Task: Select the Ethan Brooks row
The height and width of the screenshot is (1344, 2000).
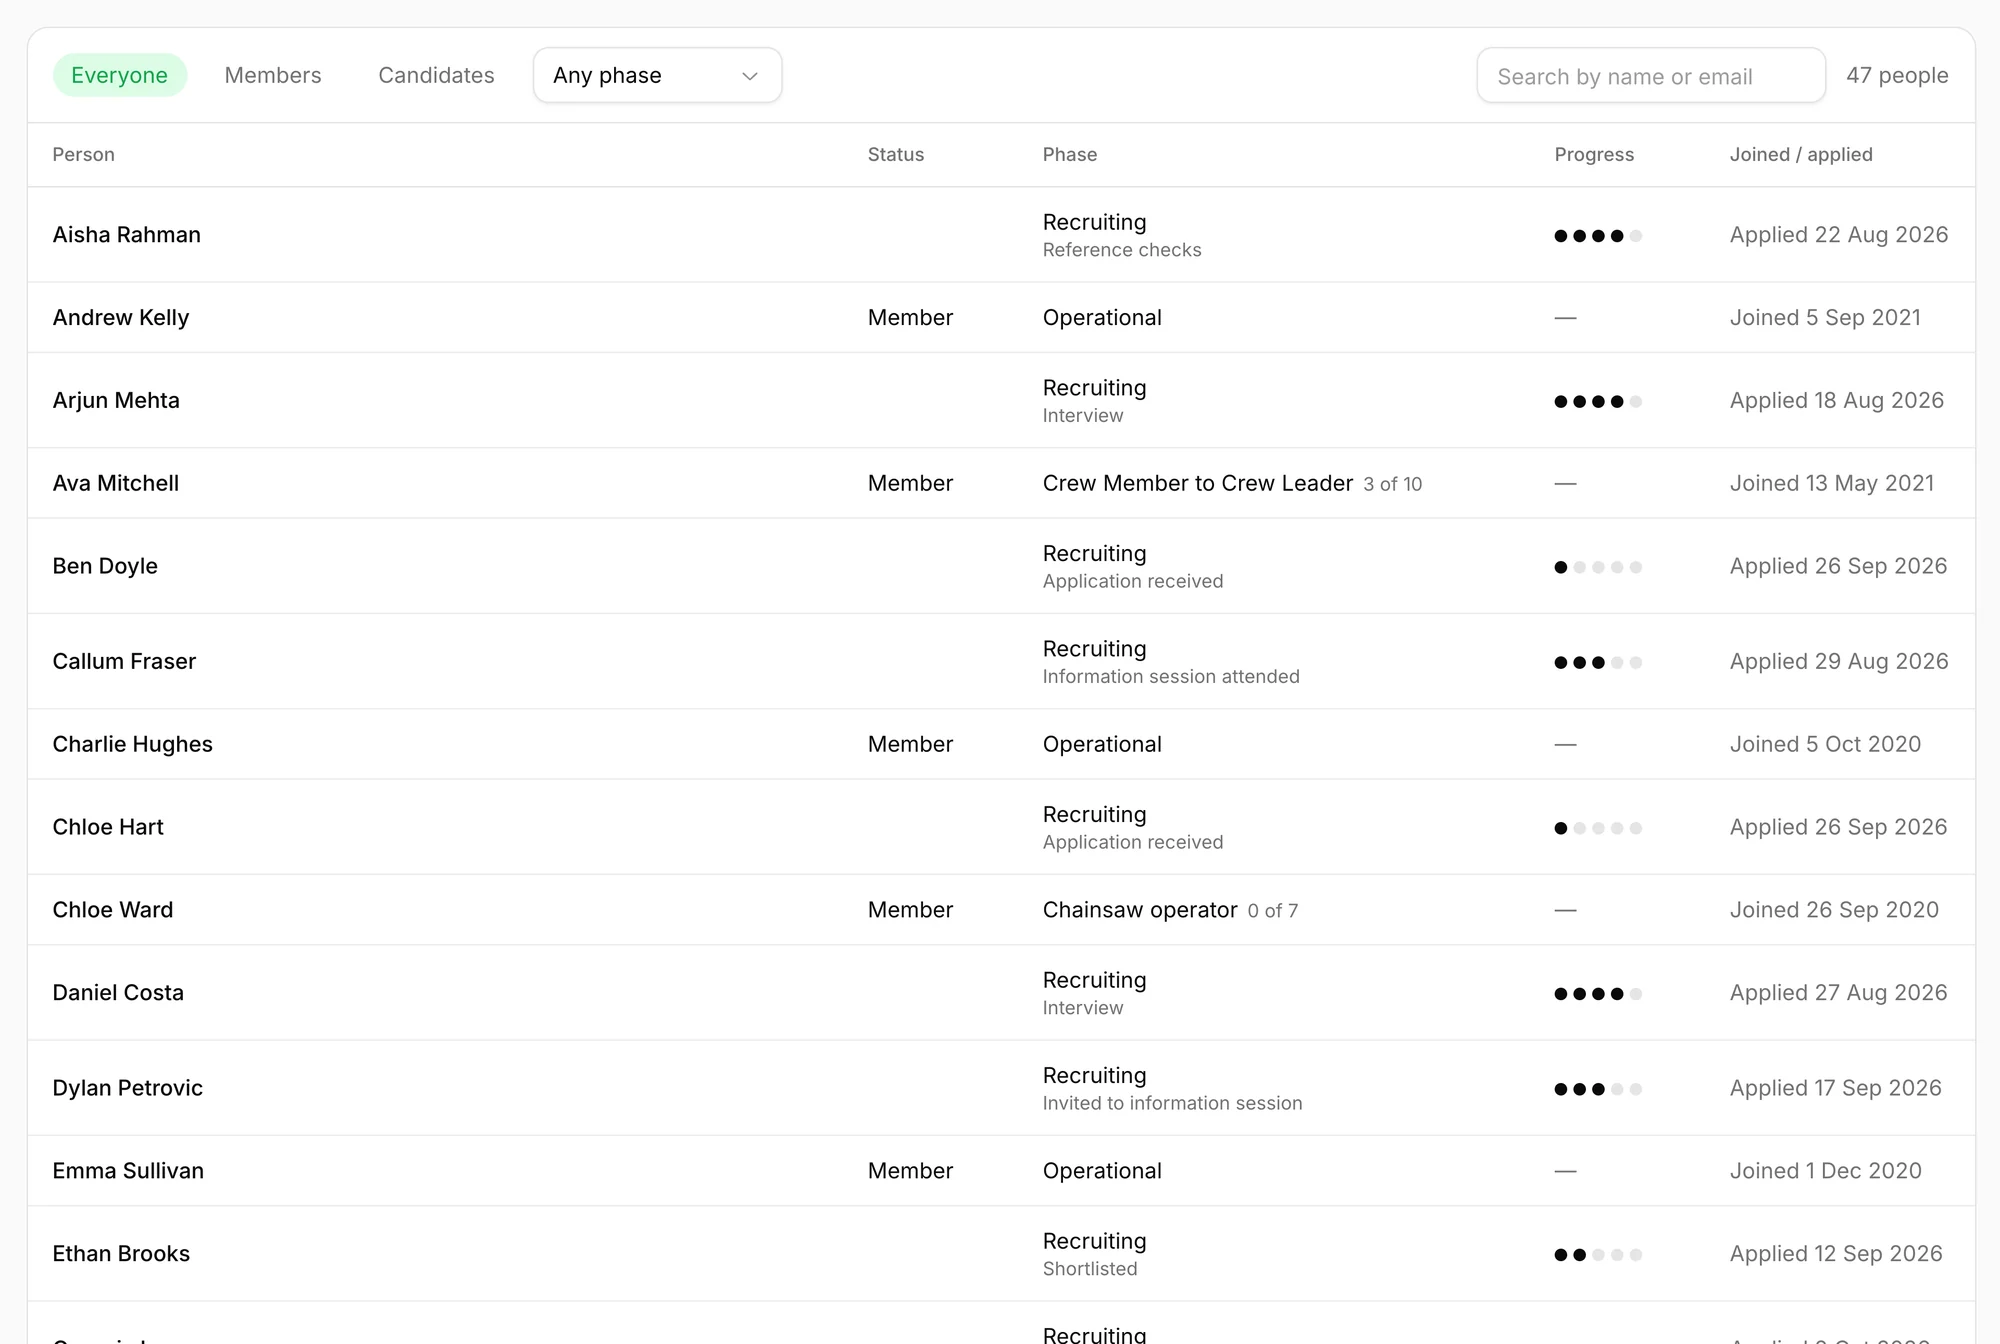Action: point(1001,1254)
